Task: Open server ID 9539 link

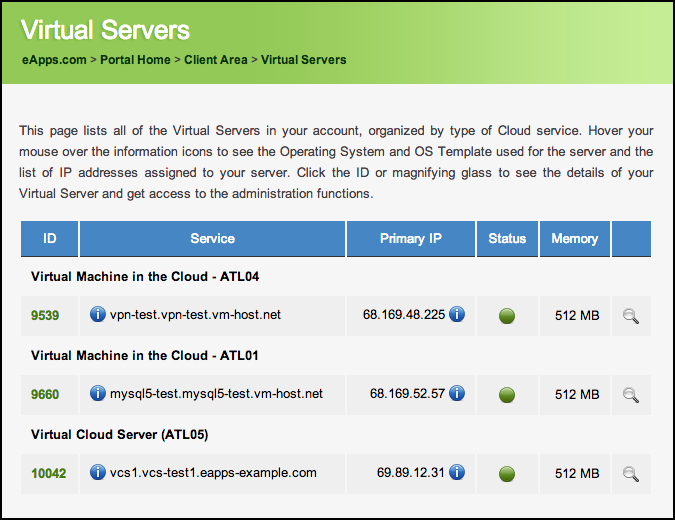Action: pos(45,315)
